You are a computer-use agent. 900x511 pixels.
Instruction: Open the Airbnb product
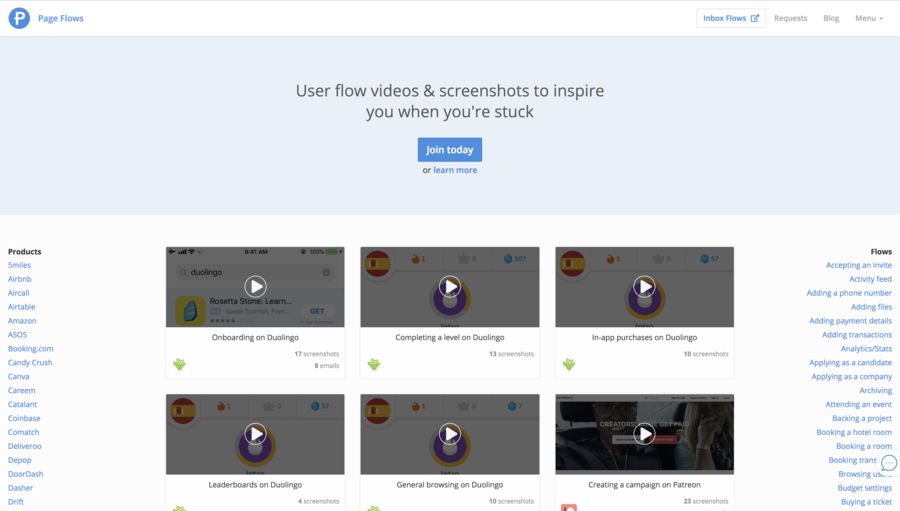[20, 279]
